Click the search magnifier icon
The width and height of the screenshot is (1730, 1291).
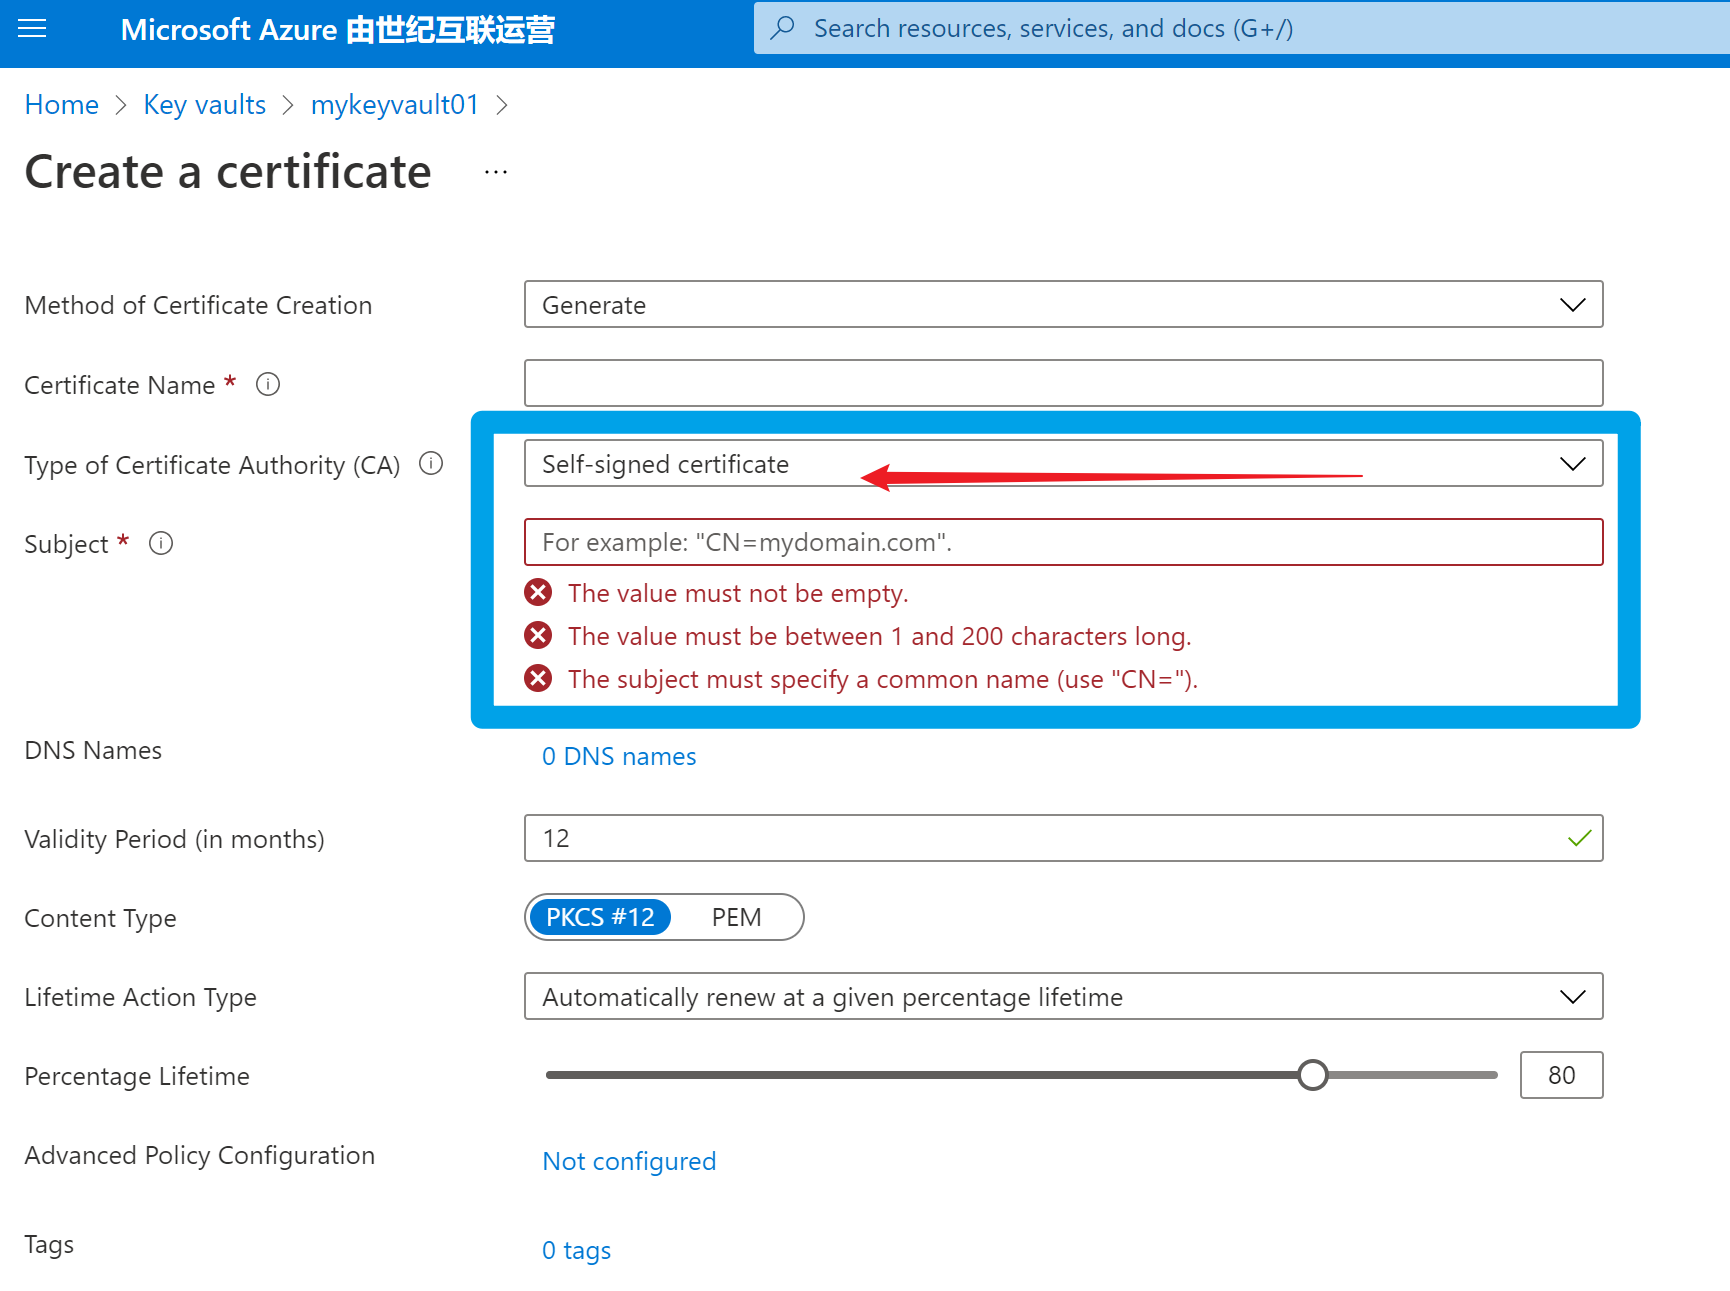(x=783, y=28)
